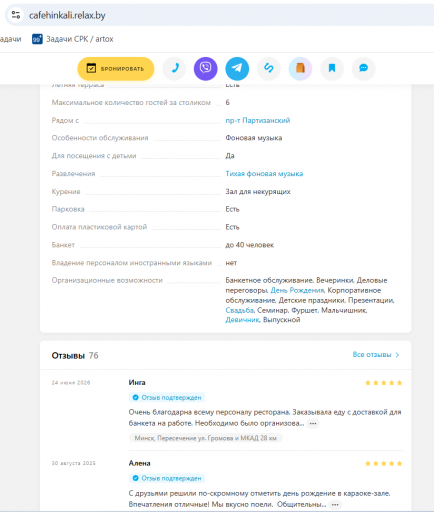Click the Тихая фоновая музыка link
The image size is (434, 512).
tap(264, 174)
